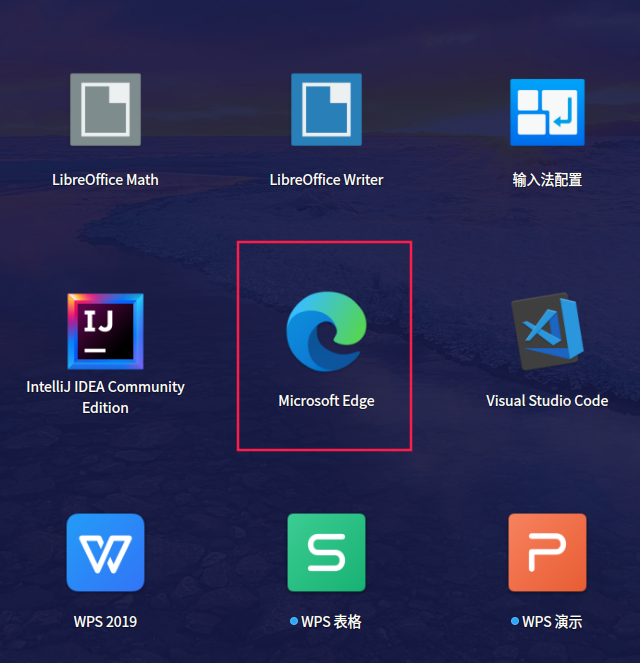This screenshot has width=640, height=663.
Task: Launch the green WPS 表格 icon
Action: 326,552
